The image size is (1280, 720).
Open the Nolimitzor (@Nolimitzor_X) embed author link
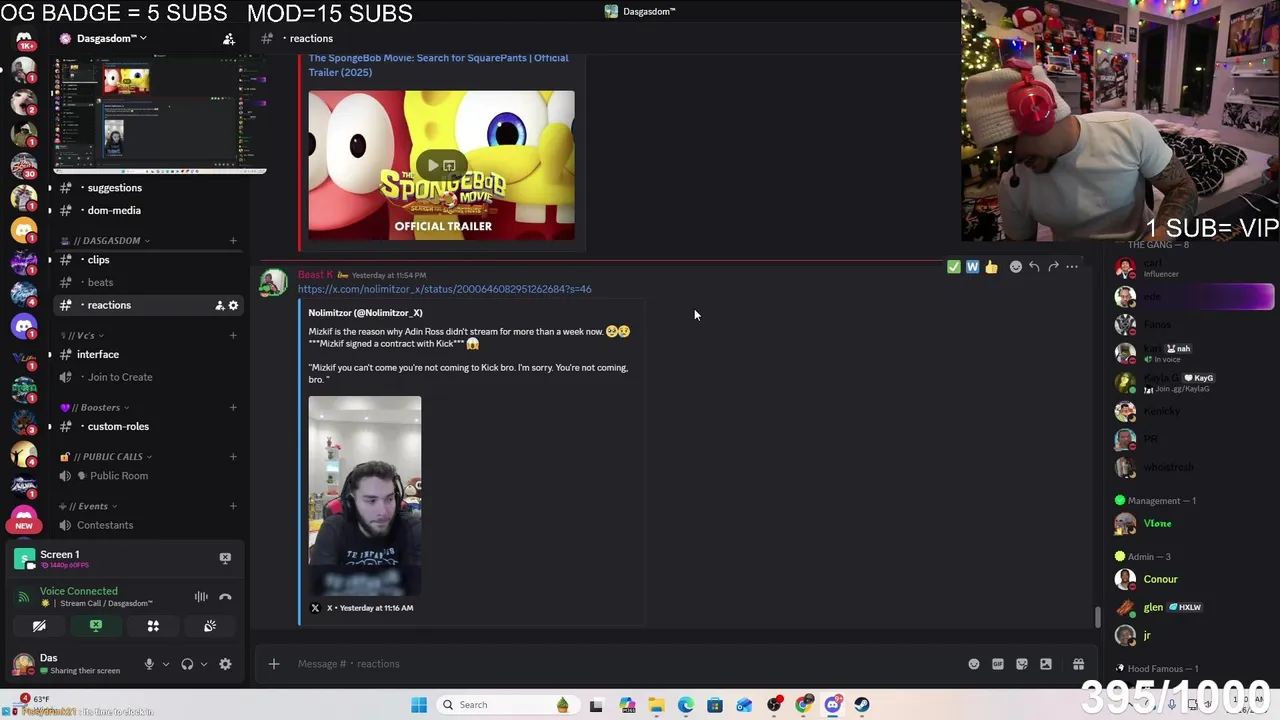tap(365, 313)
